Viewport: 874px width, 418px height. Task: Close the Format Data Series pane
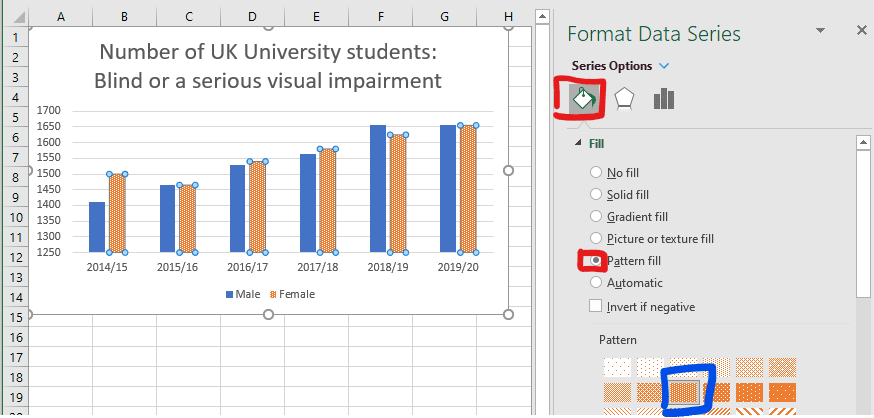pos(862,31)
